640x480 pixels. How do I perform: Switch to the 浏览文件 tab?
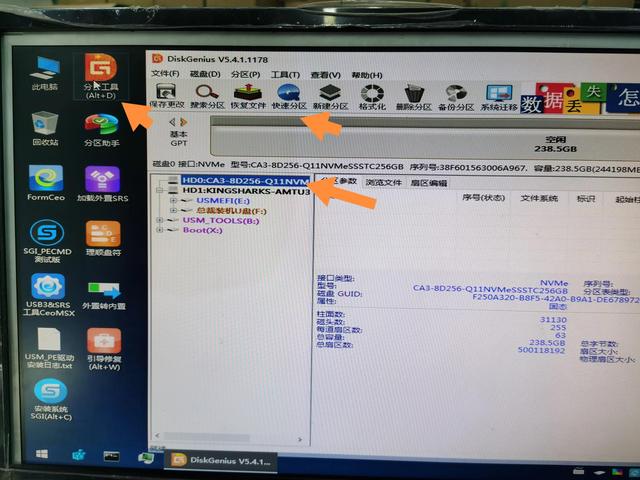click(383, 182)
